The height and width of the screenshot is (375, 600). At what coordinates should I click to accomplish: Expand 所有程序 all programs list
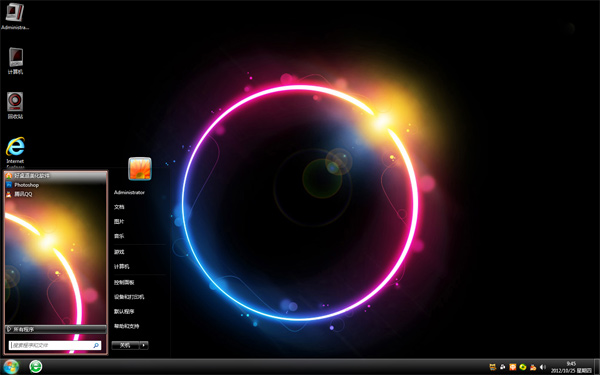[x=55, y=329]
